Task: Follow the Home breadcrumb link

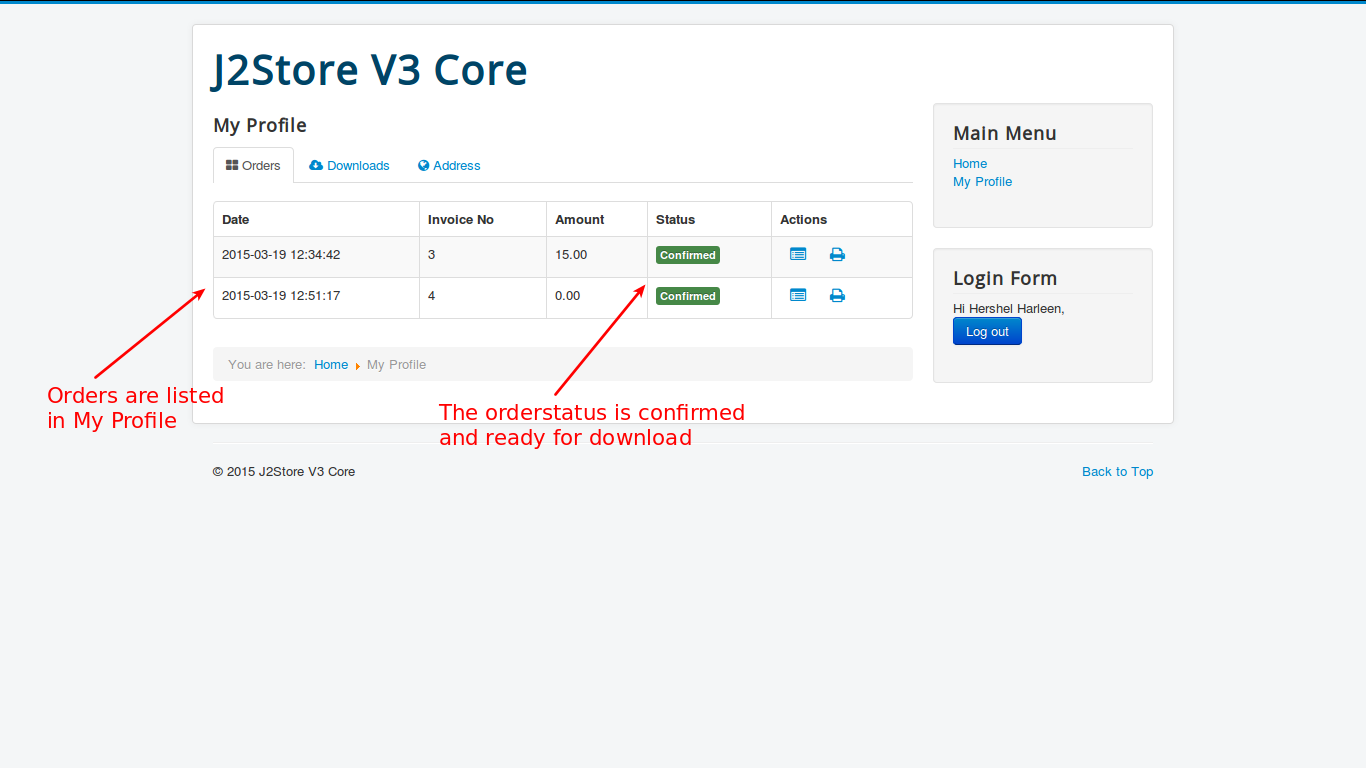Action: coord(331,365)
